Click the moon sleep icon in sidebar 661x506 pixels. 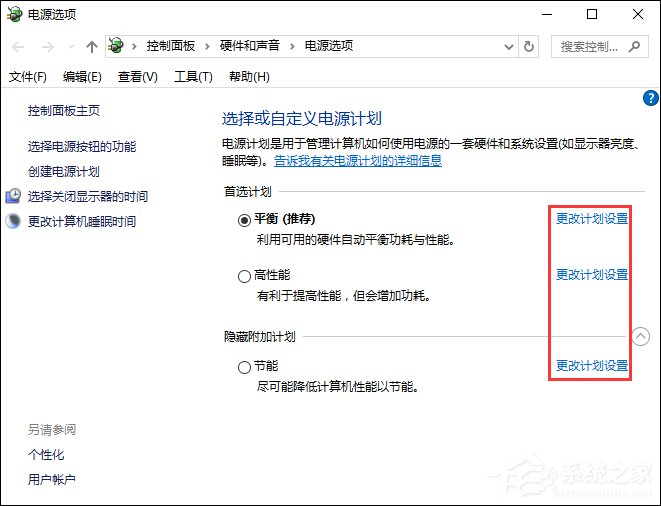[x=13, y=221]
